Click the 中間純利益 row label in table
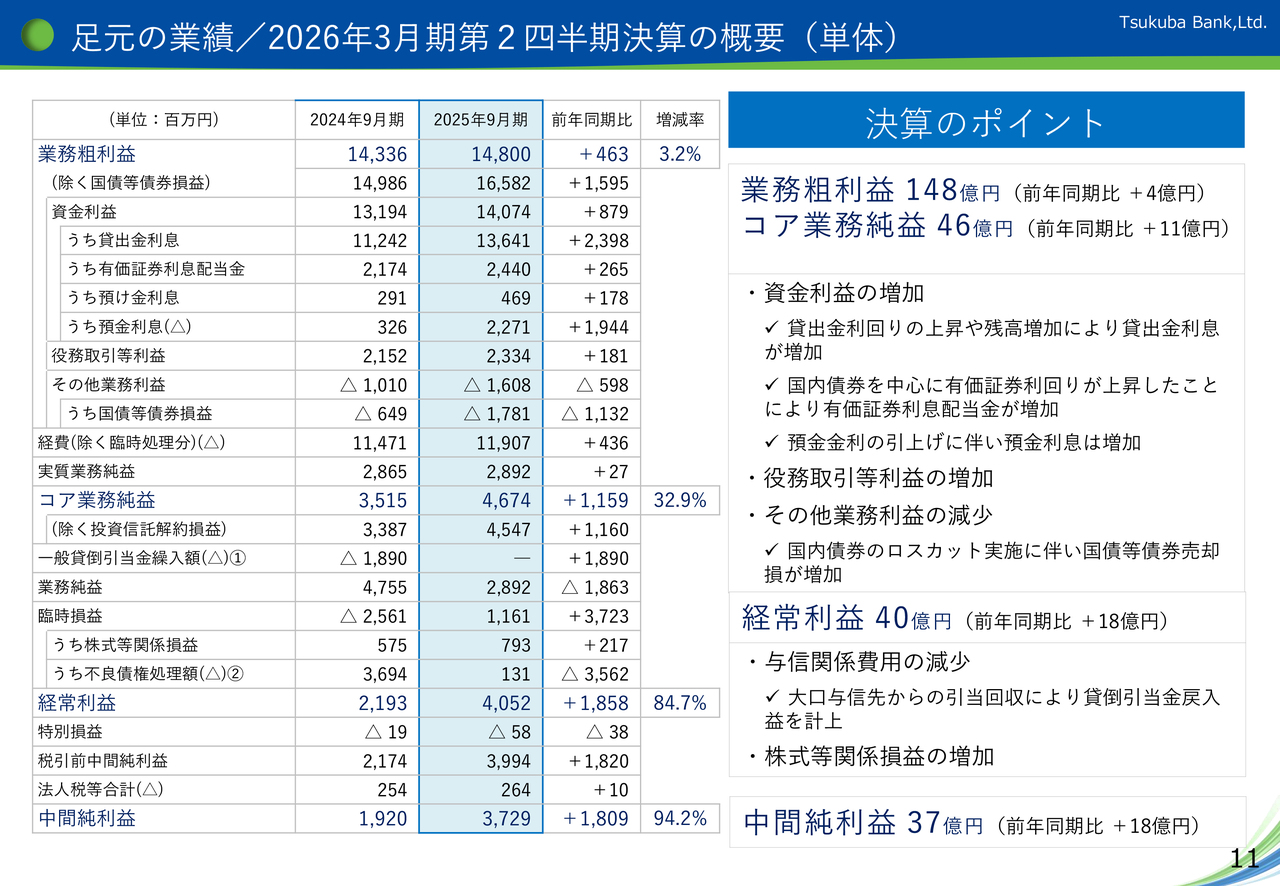The height and width of the screenshot is (886, 1280). click(87, 819)
